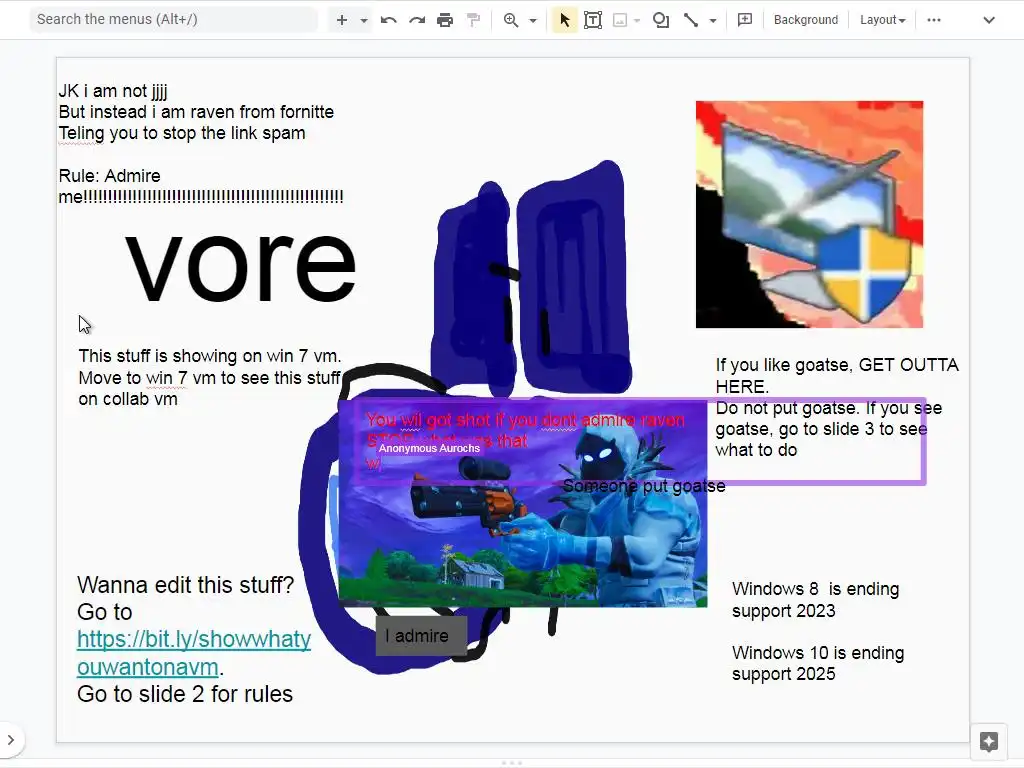Click the 'I admire' gray box
The image size is (1024, 768).
click(421, 635)
